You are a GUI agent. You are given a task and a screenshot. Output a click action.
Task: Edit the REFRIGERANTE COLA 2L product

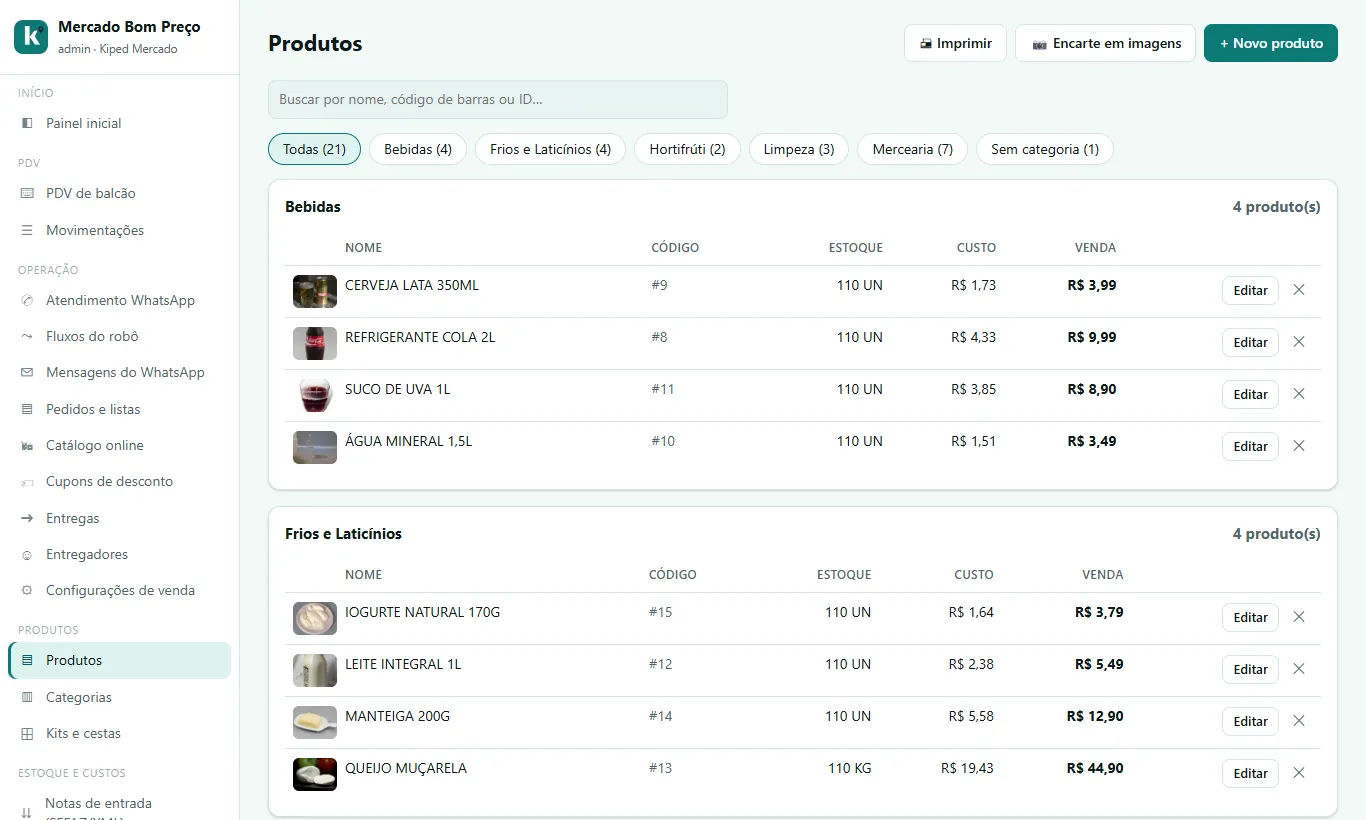1250,342
